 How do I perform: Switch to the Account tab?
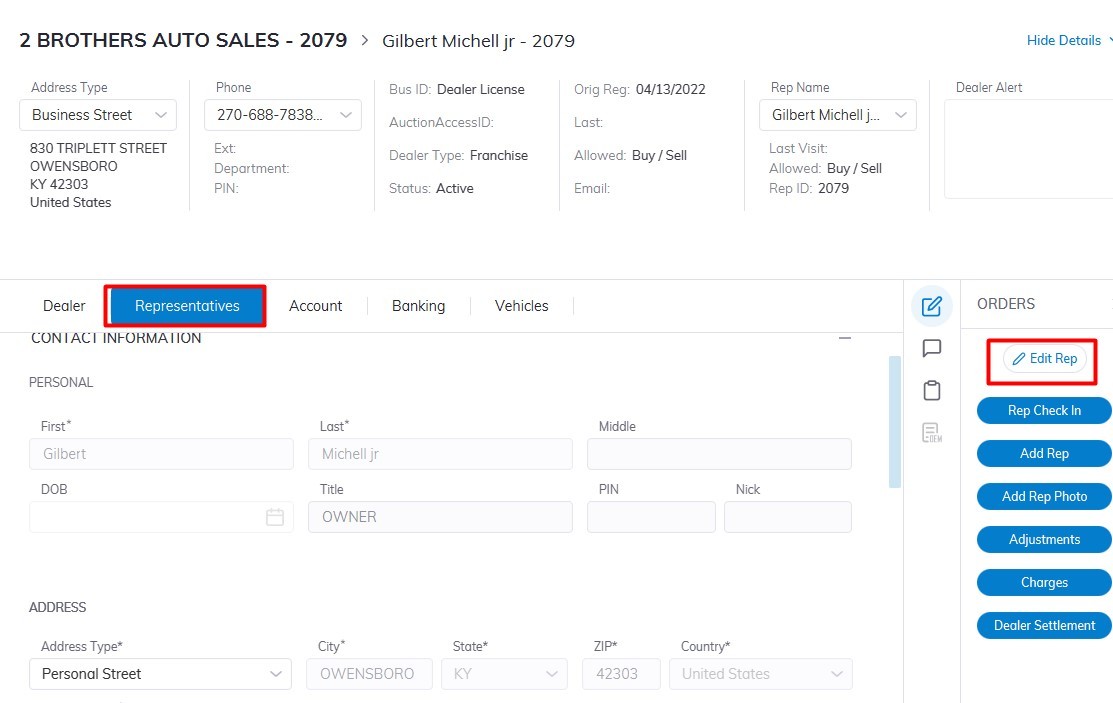tap(315, 306)
